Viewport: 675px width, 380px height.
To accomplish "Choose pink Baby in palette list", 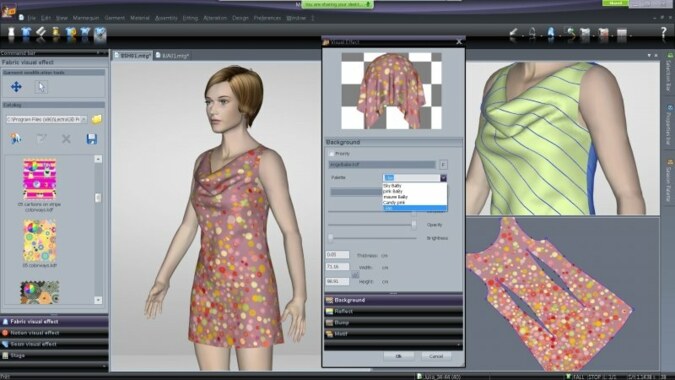I will pos(415,191).
